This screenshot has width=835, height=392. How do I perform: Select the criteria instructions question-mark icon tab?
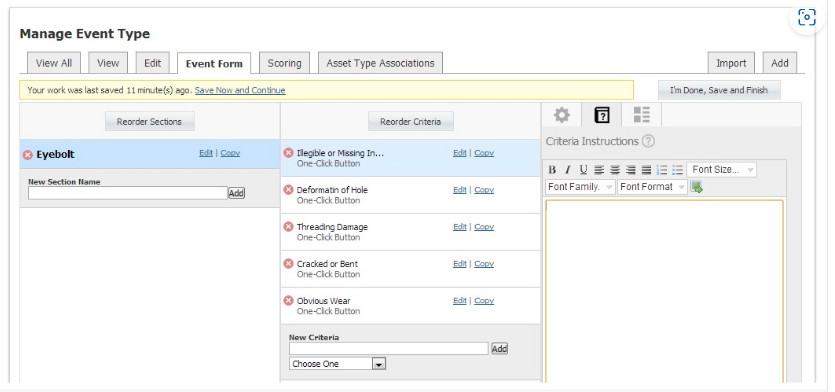click(602, 115)
